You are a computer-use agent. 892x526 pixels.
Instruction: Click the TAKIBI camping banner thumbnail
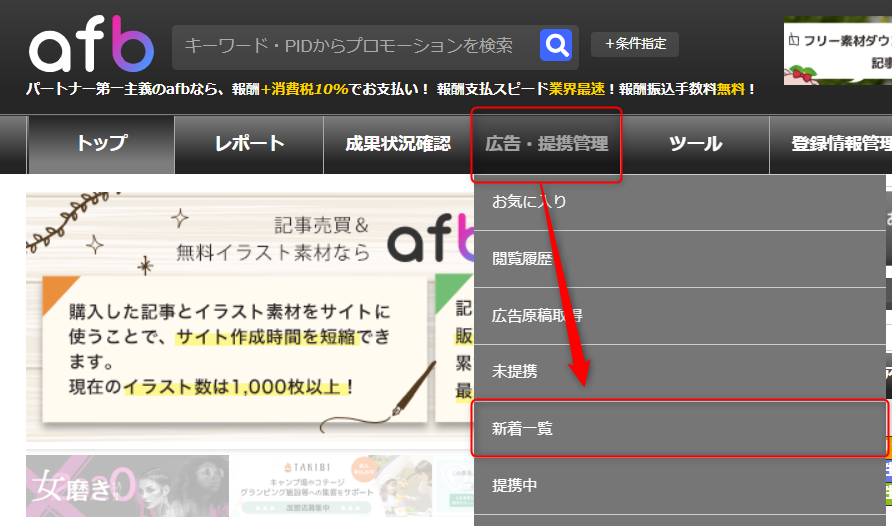332,486
